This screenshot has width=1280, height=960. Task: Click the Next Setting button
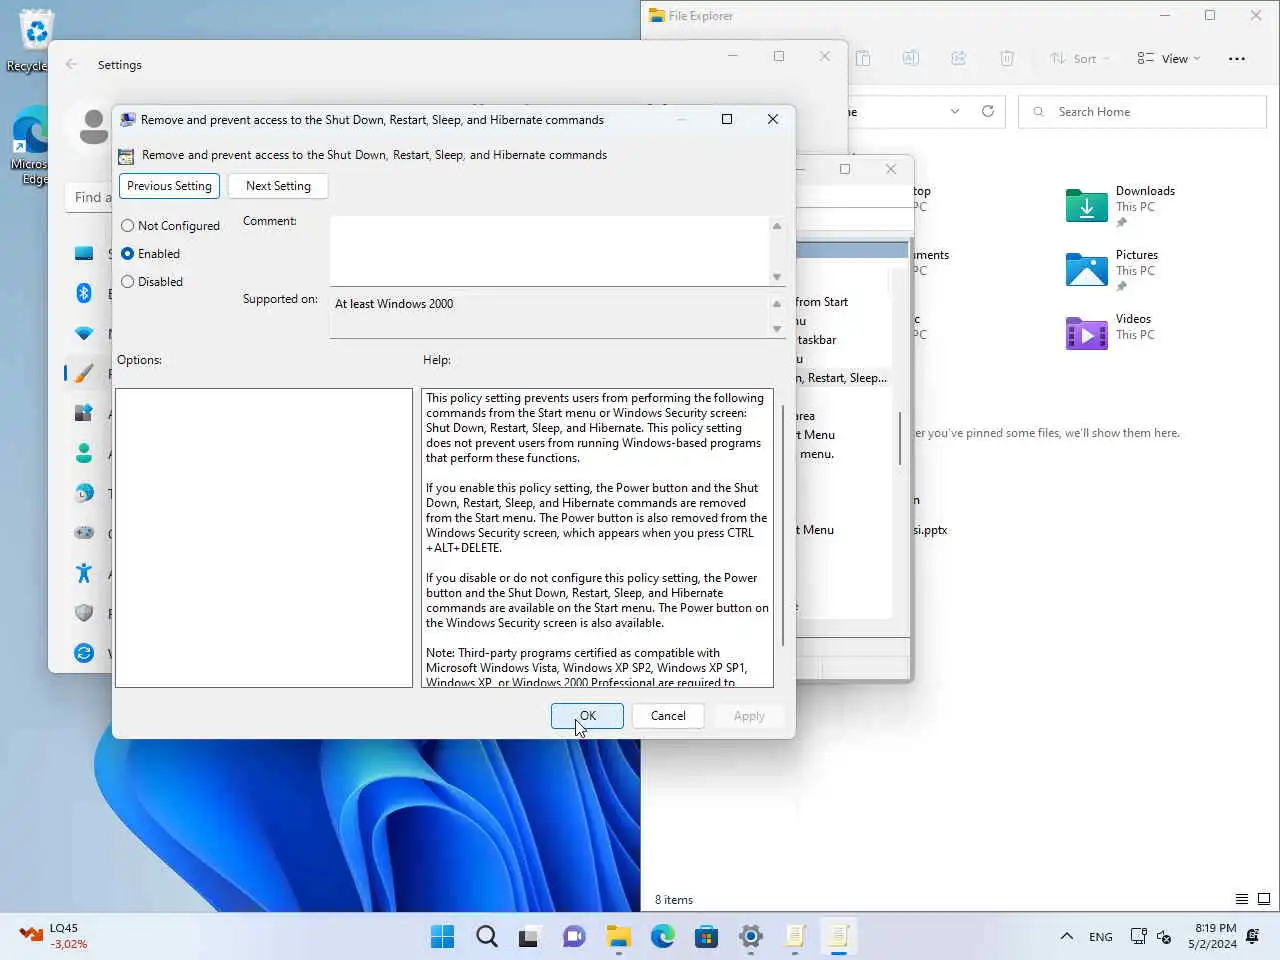pos(278,186)
